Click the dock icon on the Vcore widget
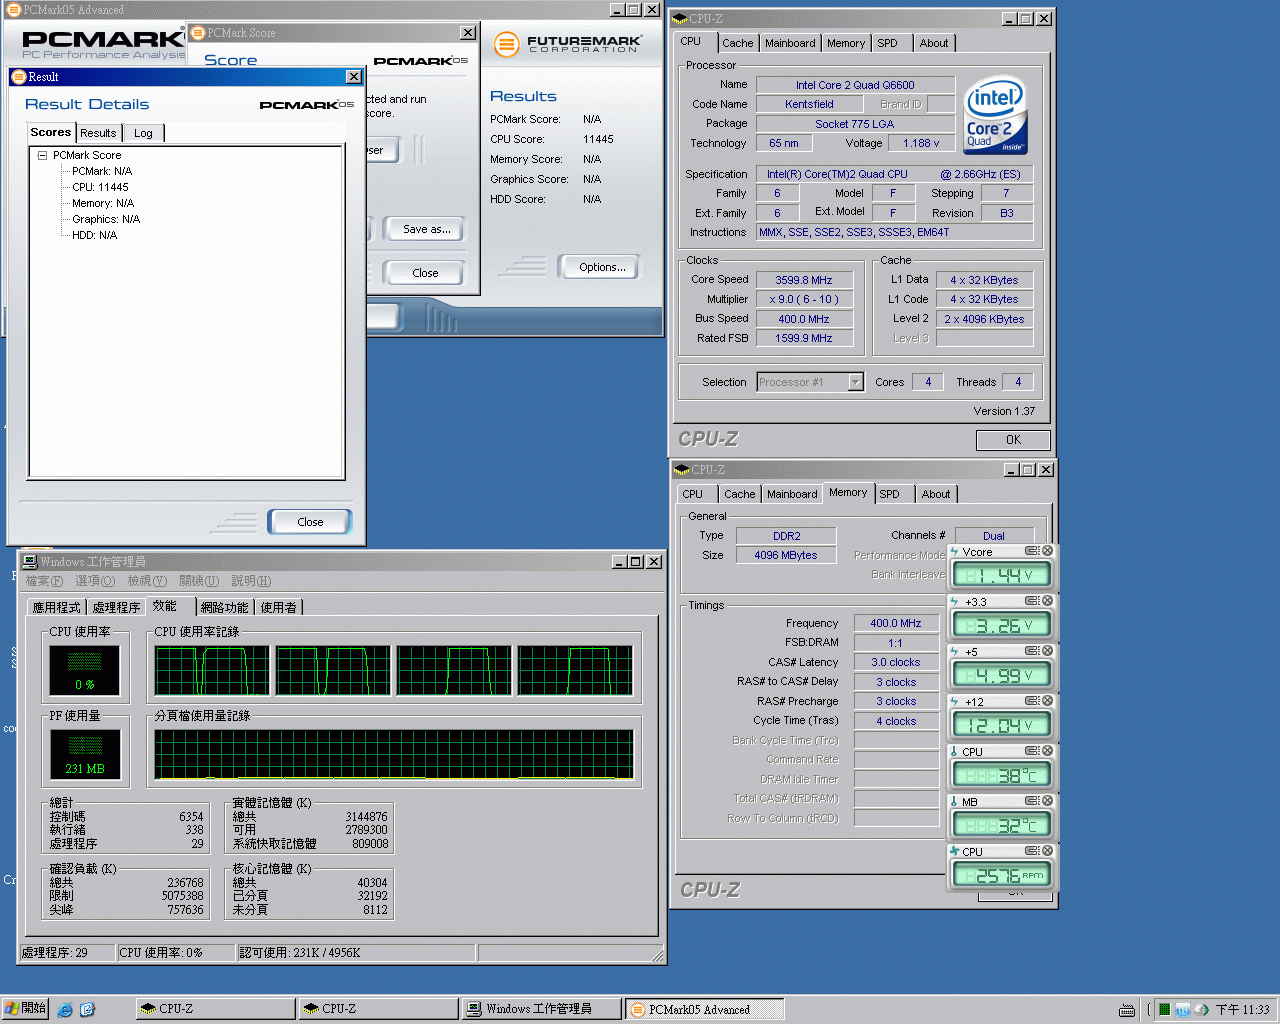The image size is (1280, 1024). click(1032, 551)
